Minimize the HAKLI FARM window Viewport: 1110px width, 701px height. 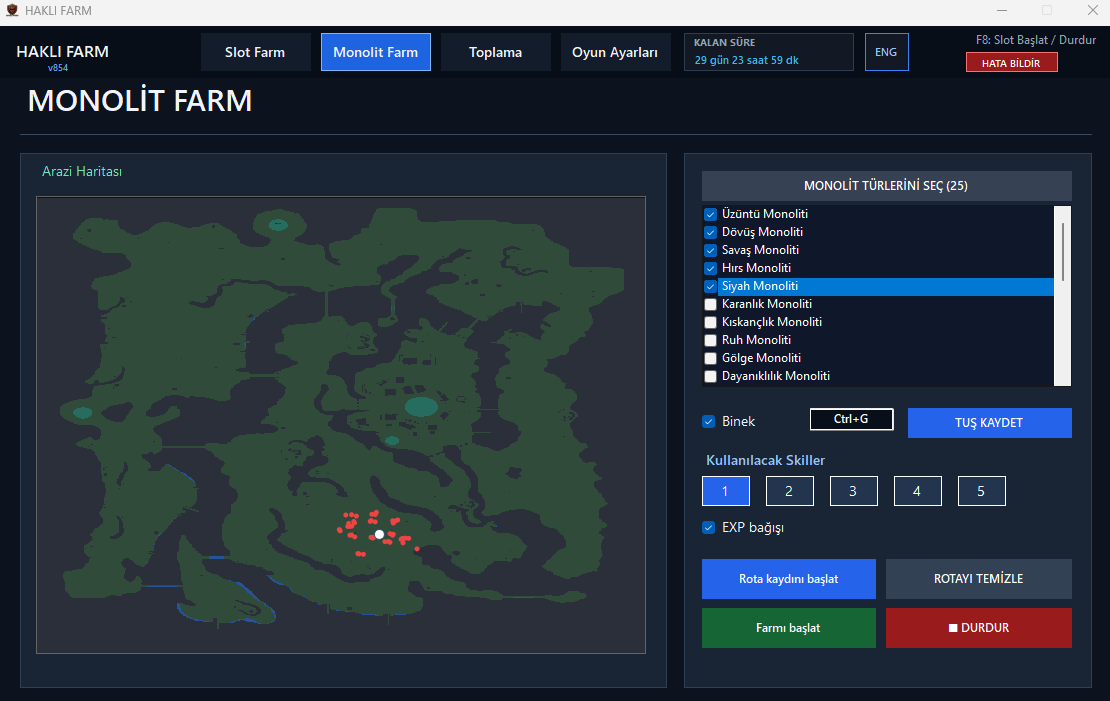tap(1002, 11)
